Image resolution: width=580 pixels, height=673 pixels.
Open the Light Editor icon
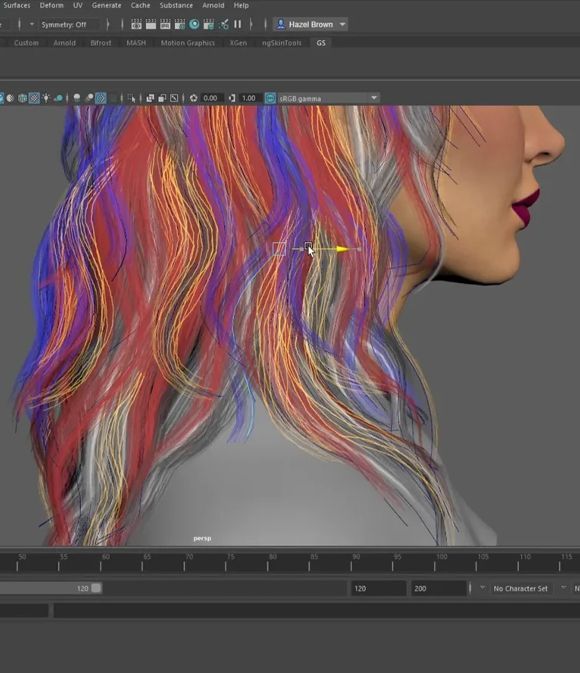223,24
